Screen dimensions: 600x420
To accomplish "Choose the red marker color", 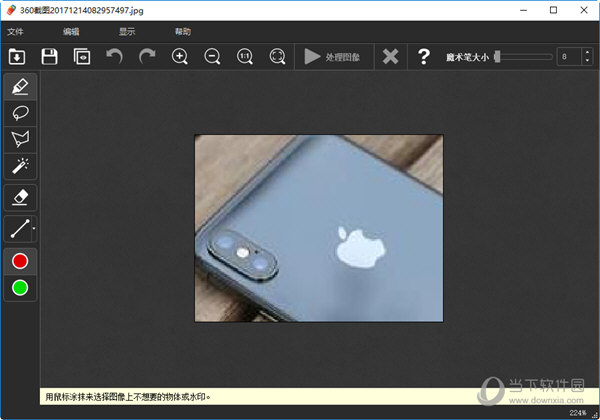I will (x=20, y=261).
